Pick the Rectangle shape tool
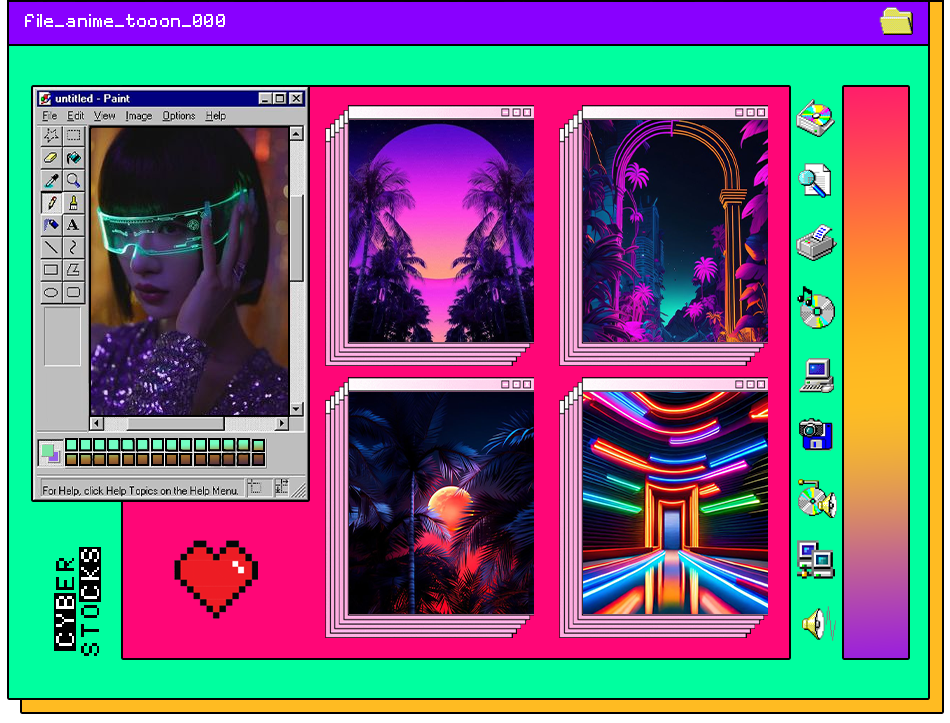Image resolution: width=950 pixels, height=723 pixels. pyautogui.click(x=51, y=270)
